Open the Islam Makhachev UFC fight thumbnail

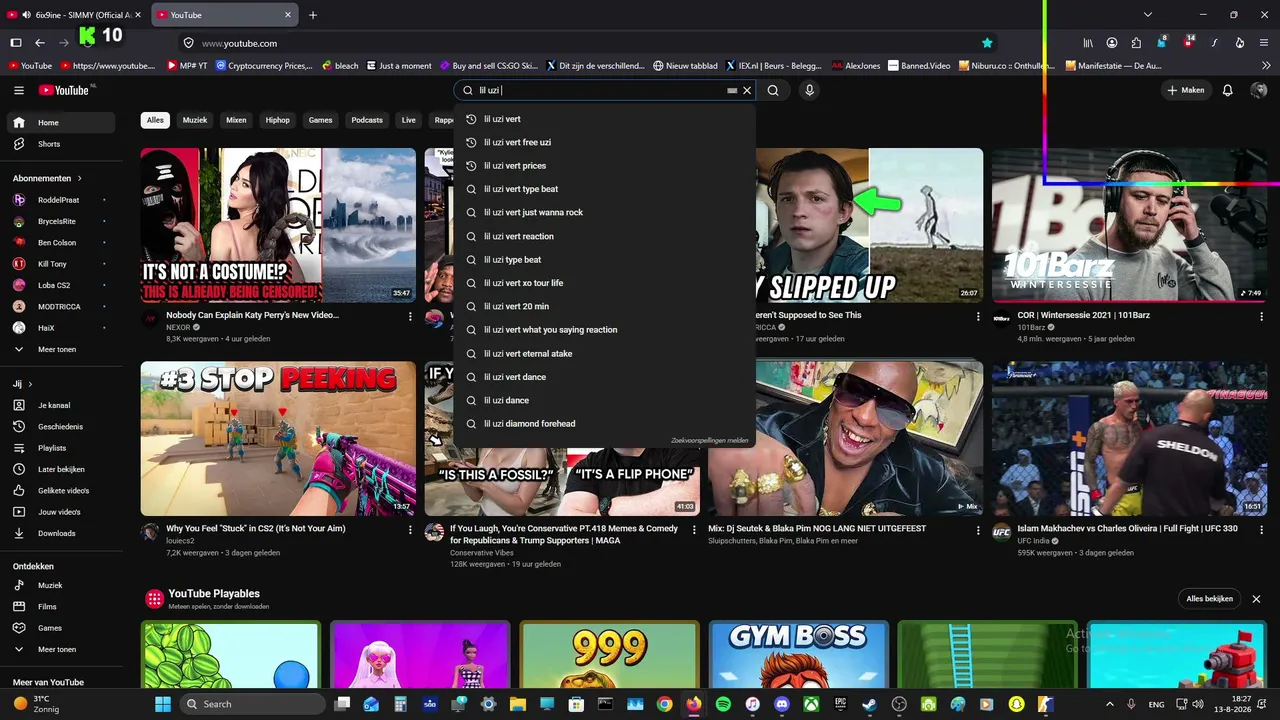1130,439
